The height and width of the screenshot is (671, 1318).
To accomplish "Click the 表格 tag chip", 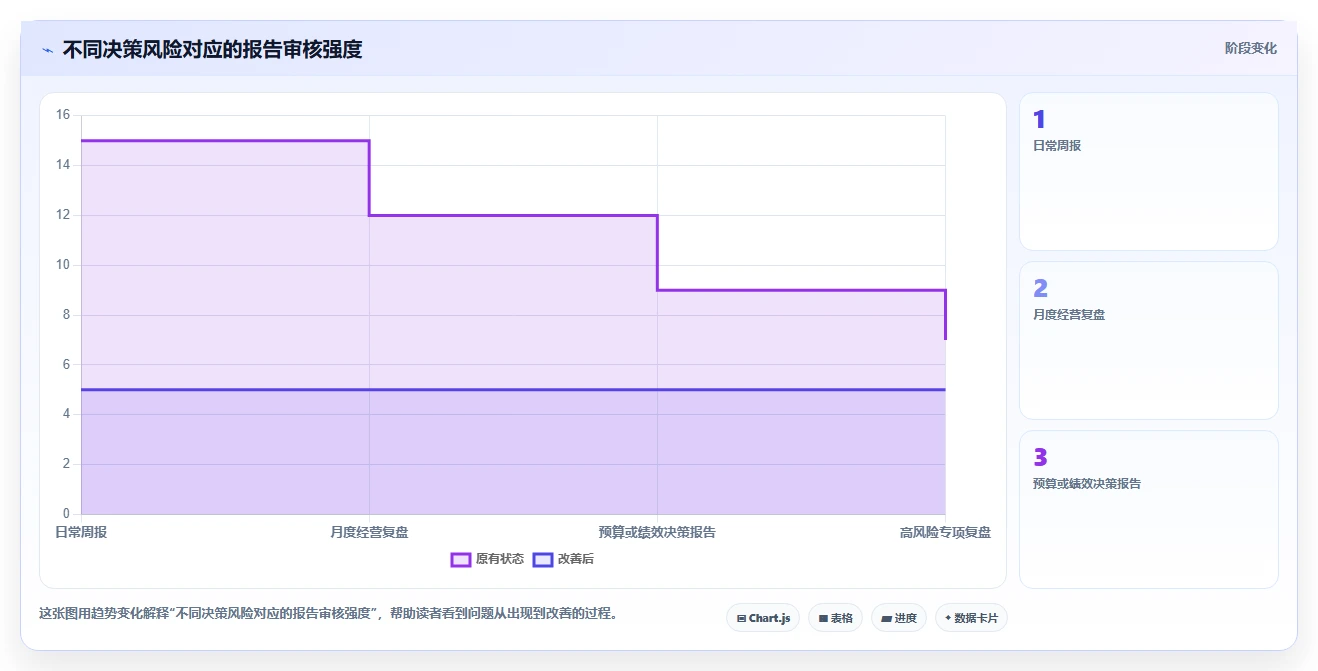I will (x=836, y=618).
